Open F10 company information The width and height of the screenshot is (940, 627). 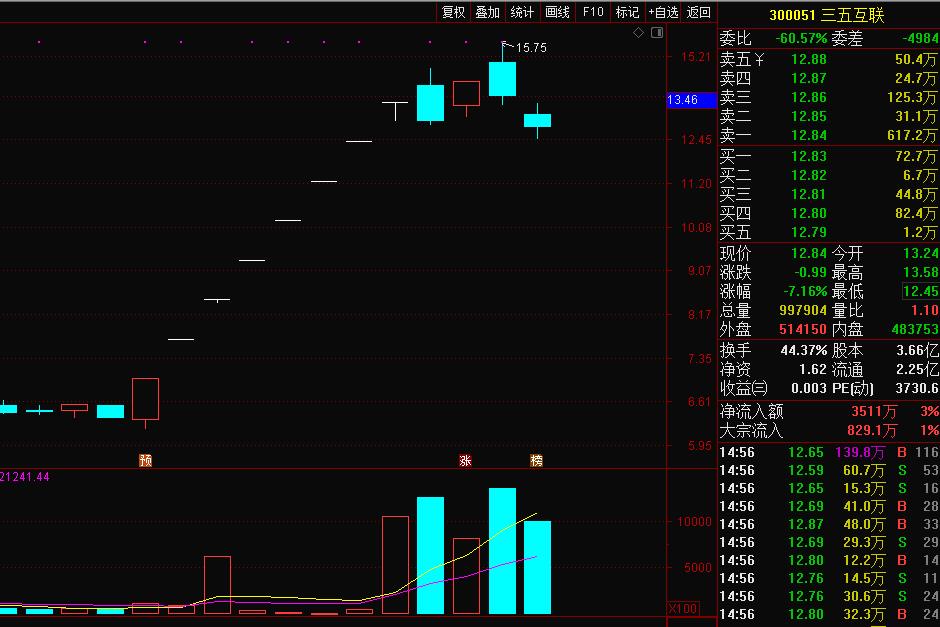click(x=593, y=12)
